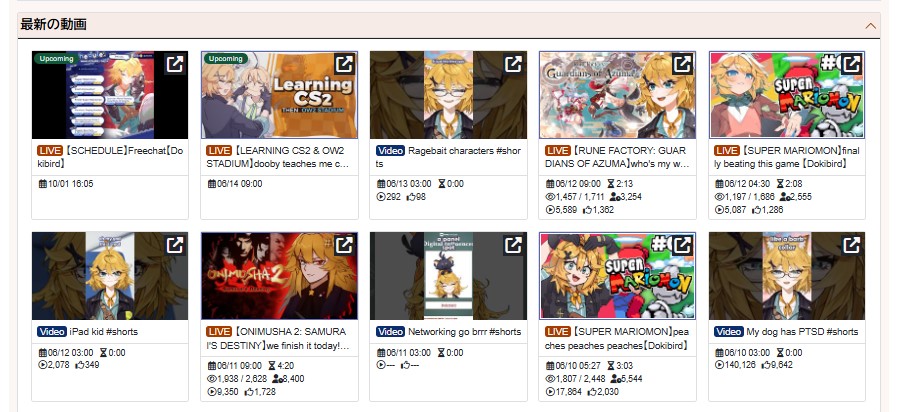Open SUPER MARIOMON peaches peaches title link
This screenshot has width=898, height=412.
617,339
